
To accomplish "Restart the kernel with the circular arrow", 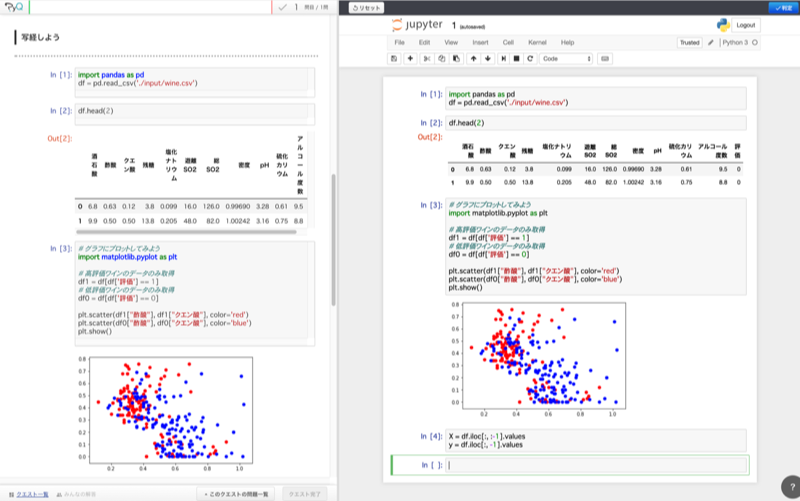I will click(x=528, y=59).
